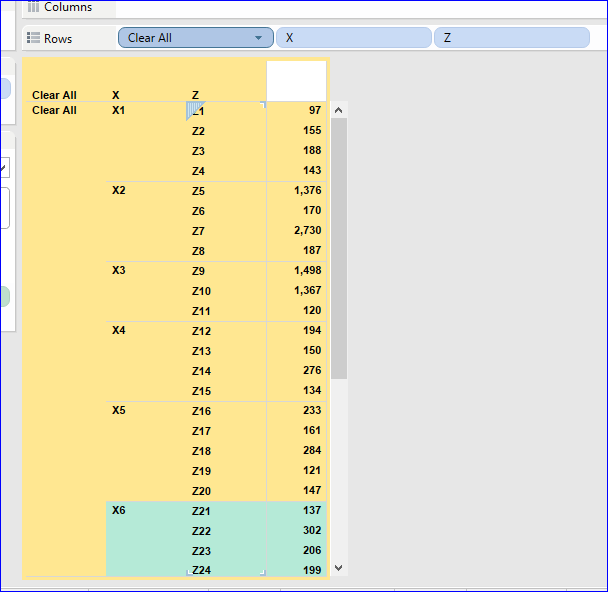
Task: Click the Z17 row label
Action: pyautogui.click(x=201, y=431)
